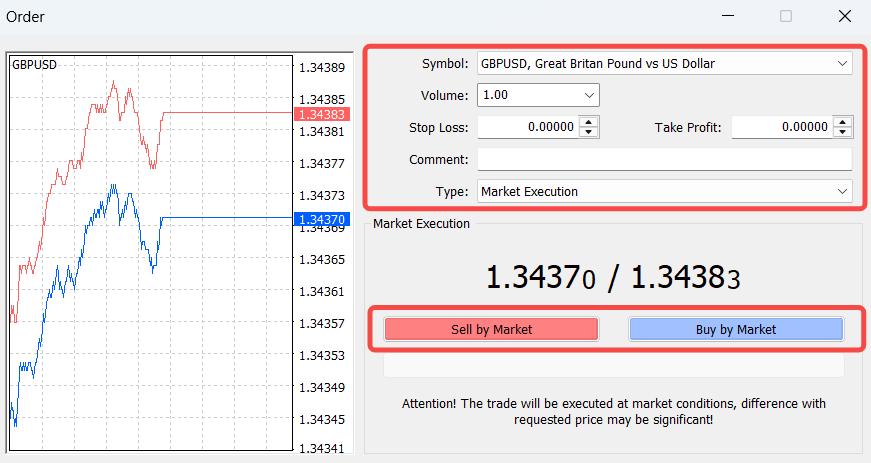Click the blue 1.34370 bid price tag
This screenshot has height=463, width=871.
coord(320,219)
